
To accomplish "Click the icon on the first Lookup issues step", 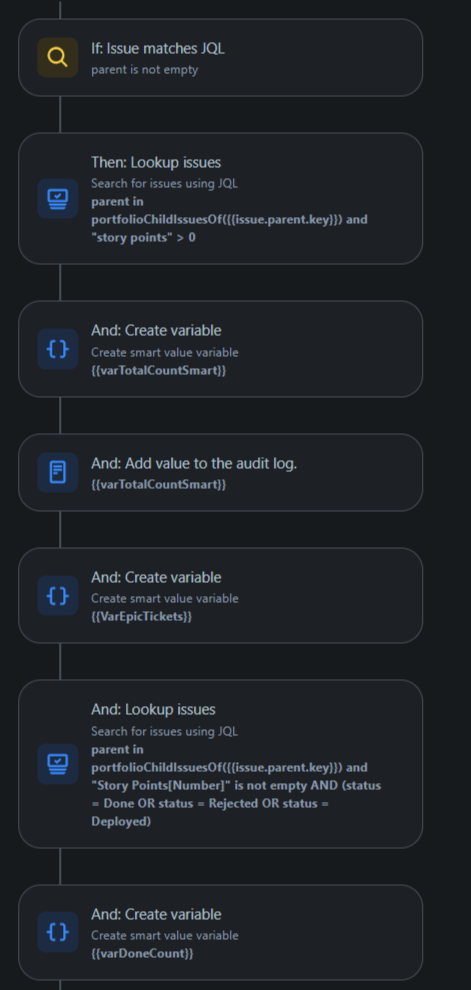I will [57, 198].
